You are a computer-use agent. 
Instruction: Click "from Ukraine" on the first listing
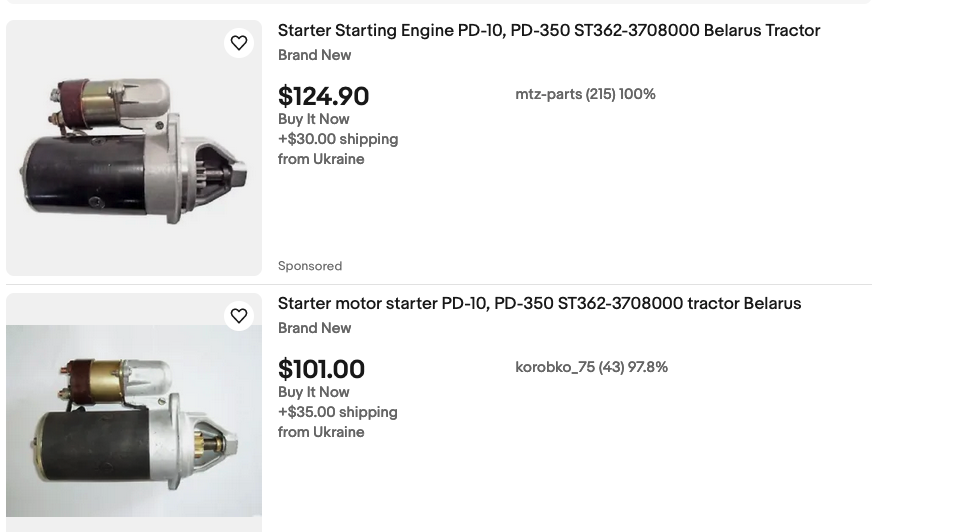point(321,159)
